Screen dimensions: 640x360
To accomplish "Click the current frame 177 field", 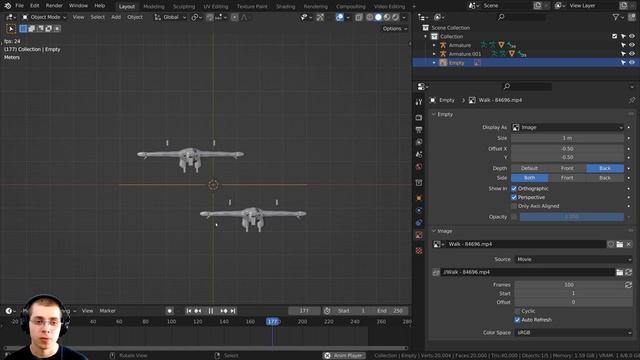I will click(304, 311).
